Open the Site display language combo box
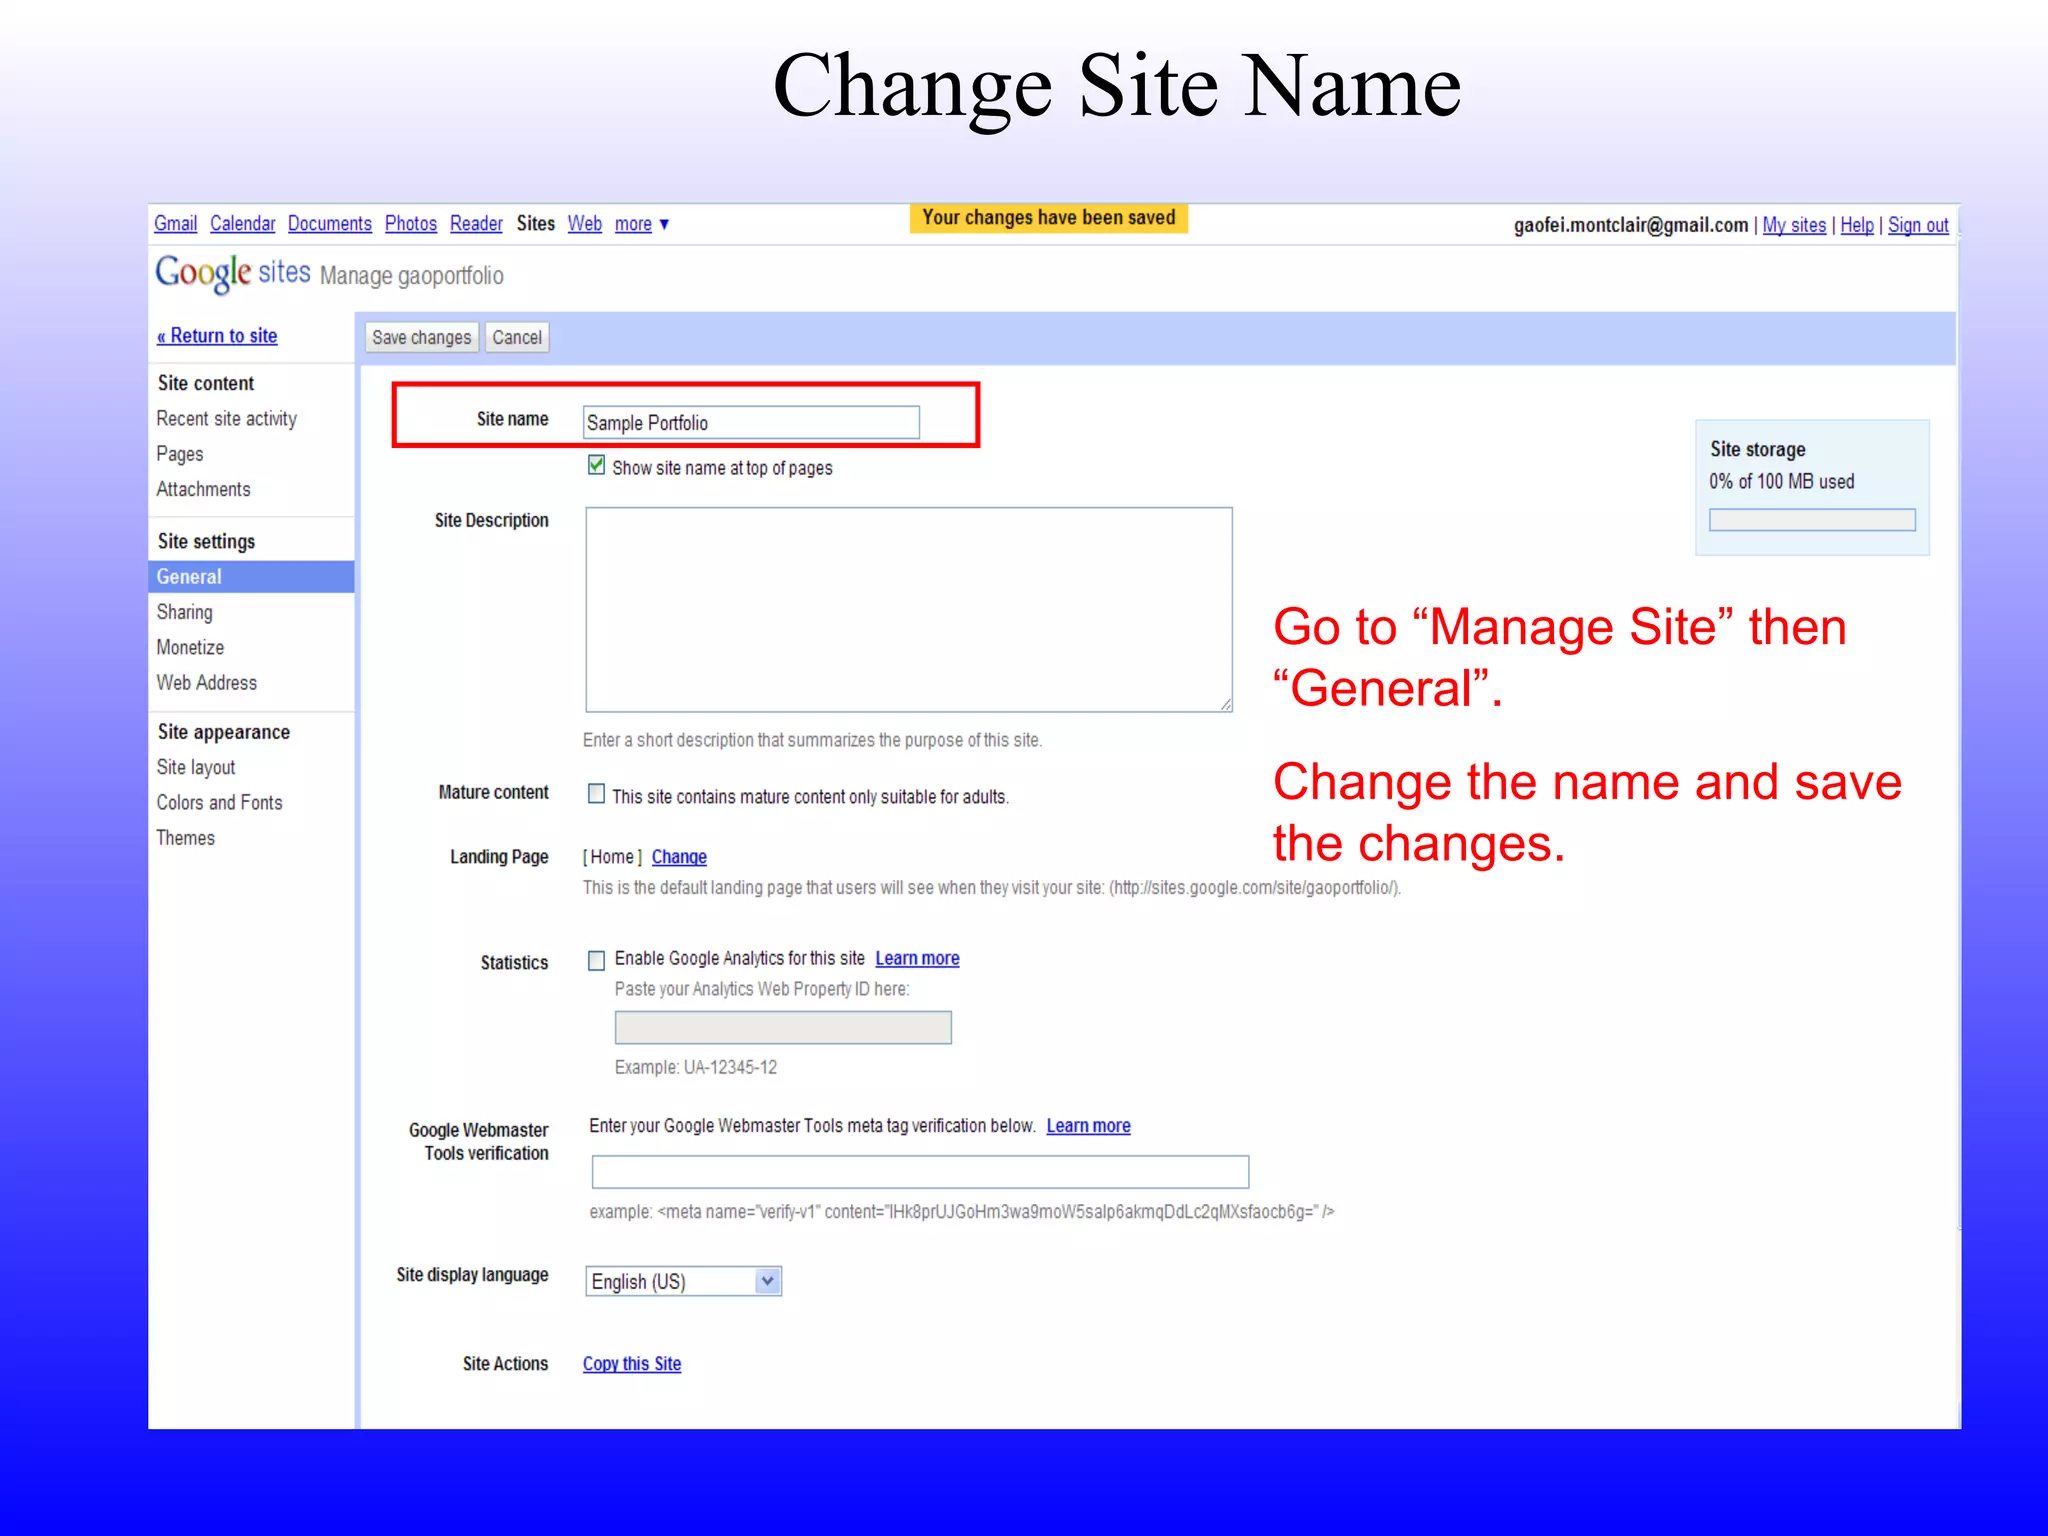 click(x=683, y=1281)
